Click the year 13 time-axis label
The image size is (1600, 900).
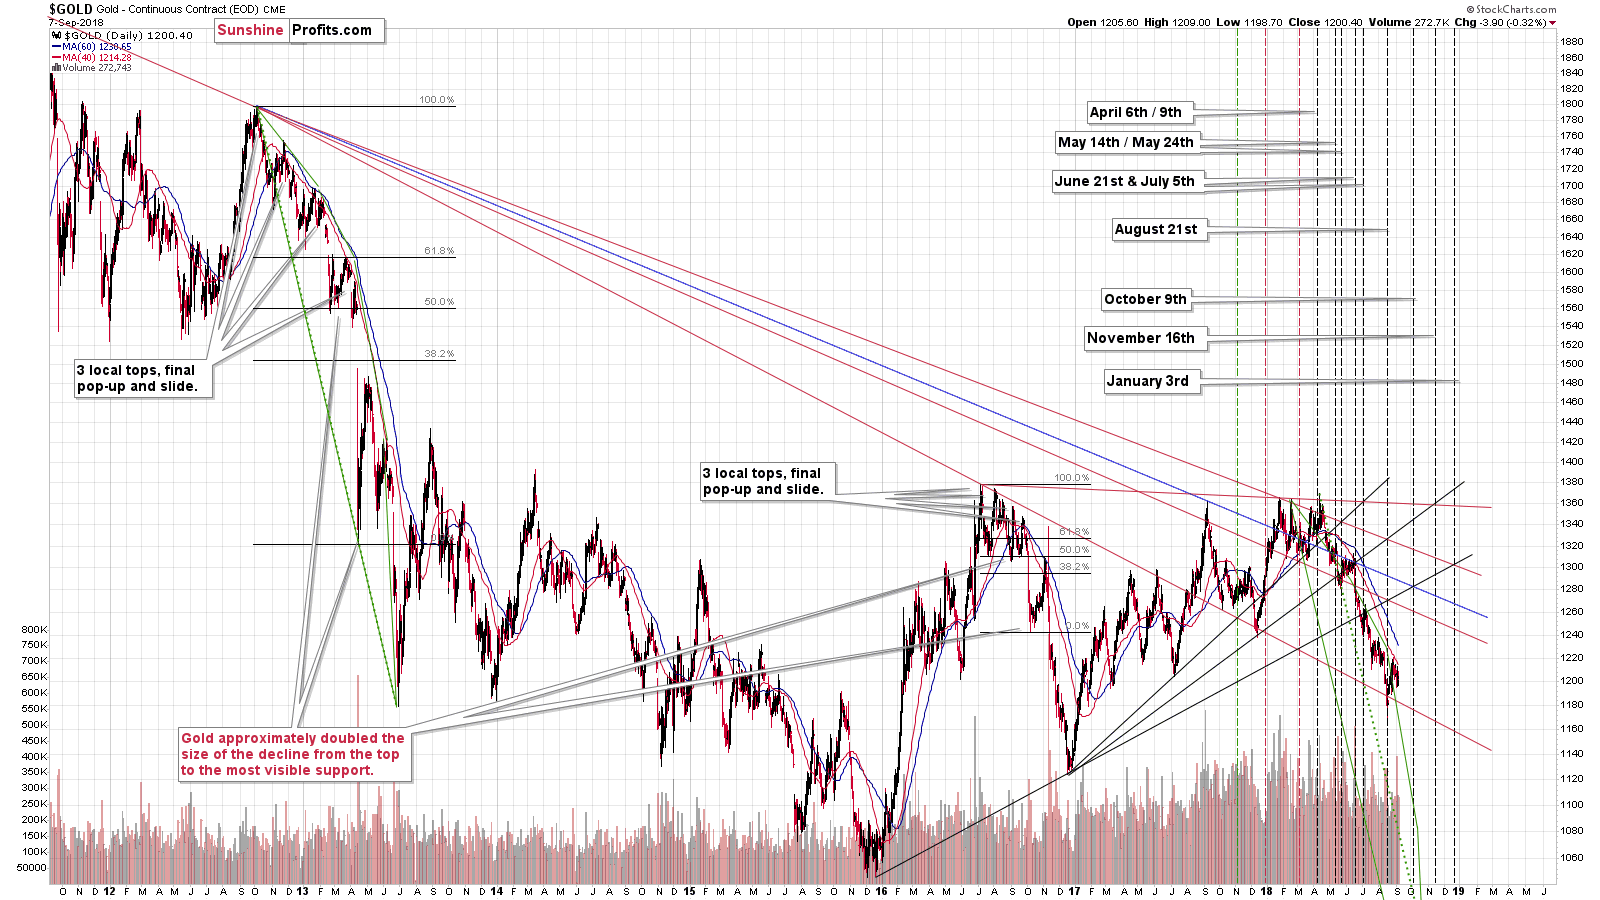point(303,891)
